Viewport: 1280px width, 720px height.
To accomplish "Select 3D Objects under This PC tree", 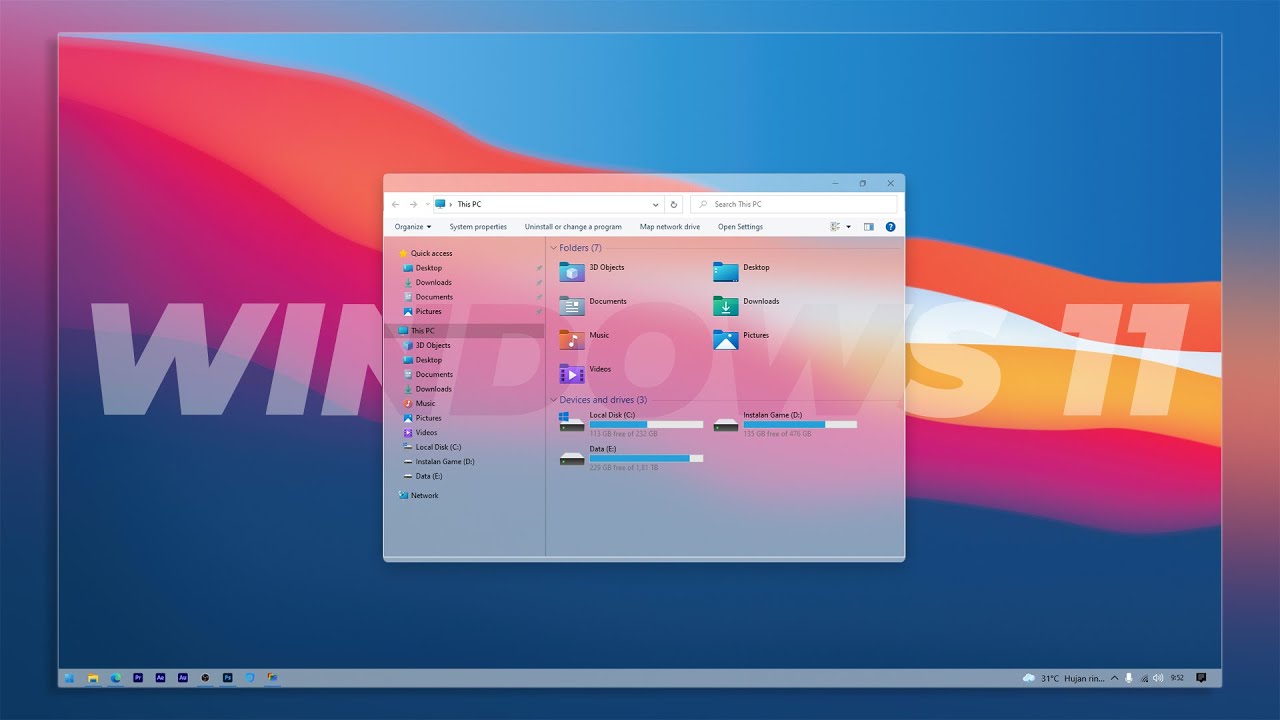I will pos(426,345).
